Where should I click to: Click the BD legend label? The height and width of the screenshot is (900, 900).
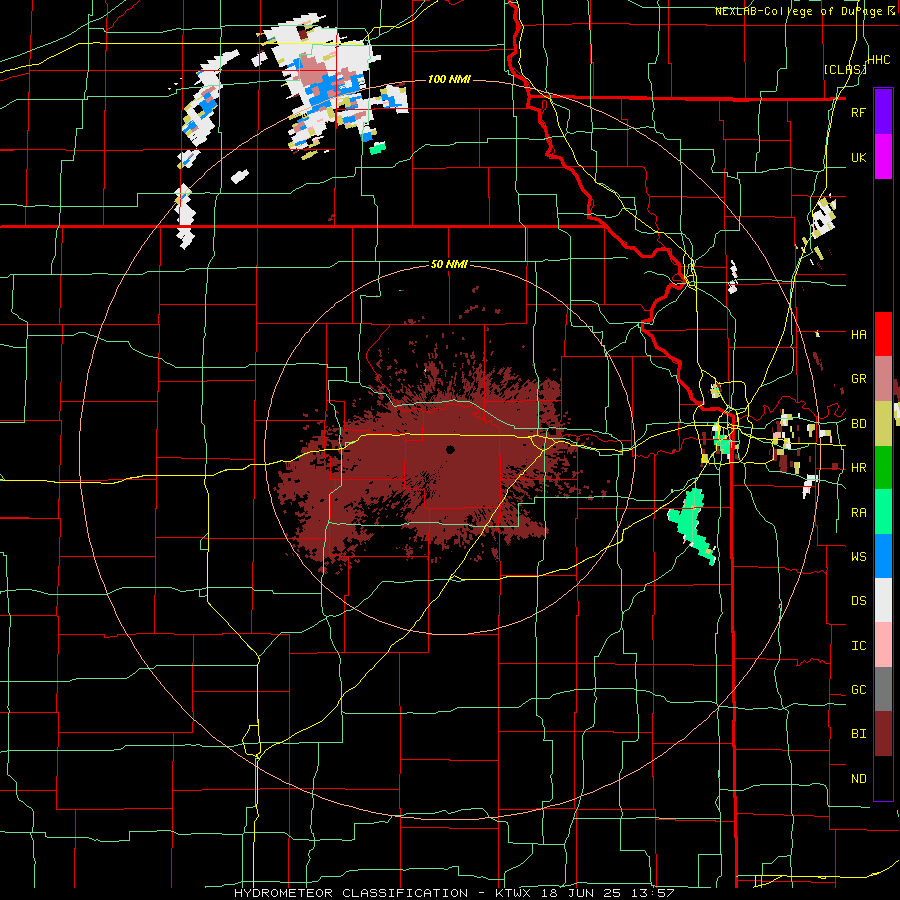[x=858, y=424]
